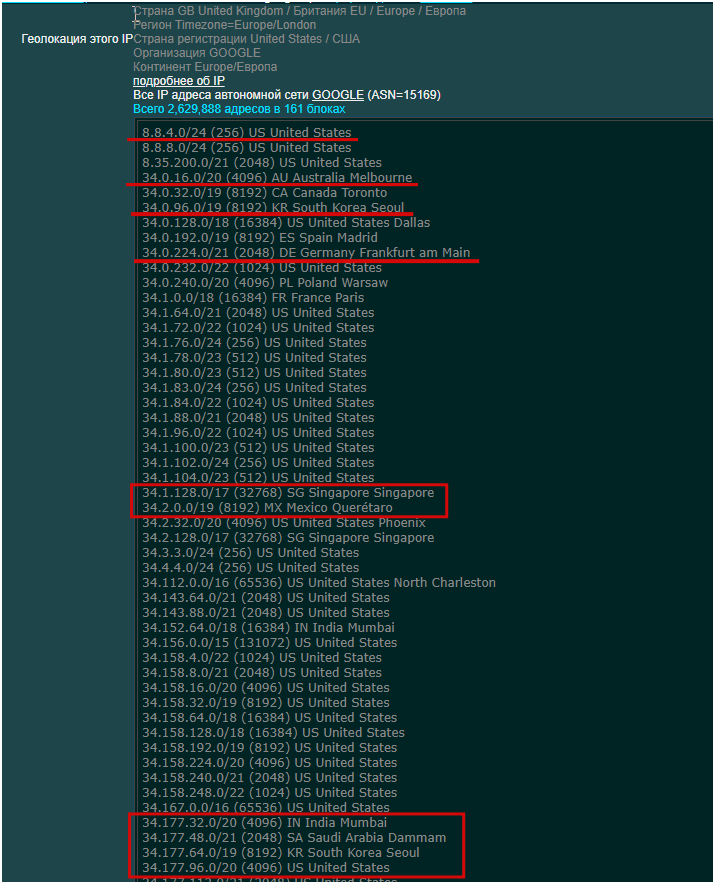Select the 34.177.48.0/21 Saudi Arabia Dammam row

coord(294,838)
